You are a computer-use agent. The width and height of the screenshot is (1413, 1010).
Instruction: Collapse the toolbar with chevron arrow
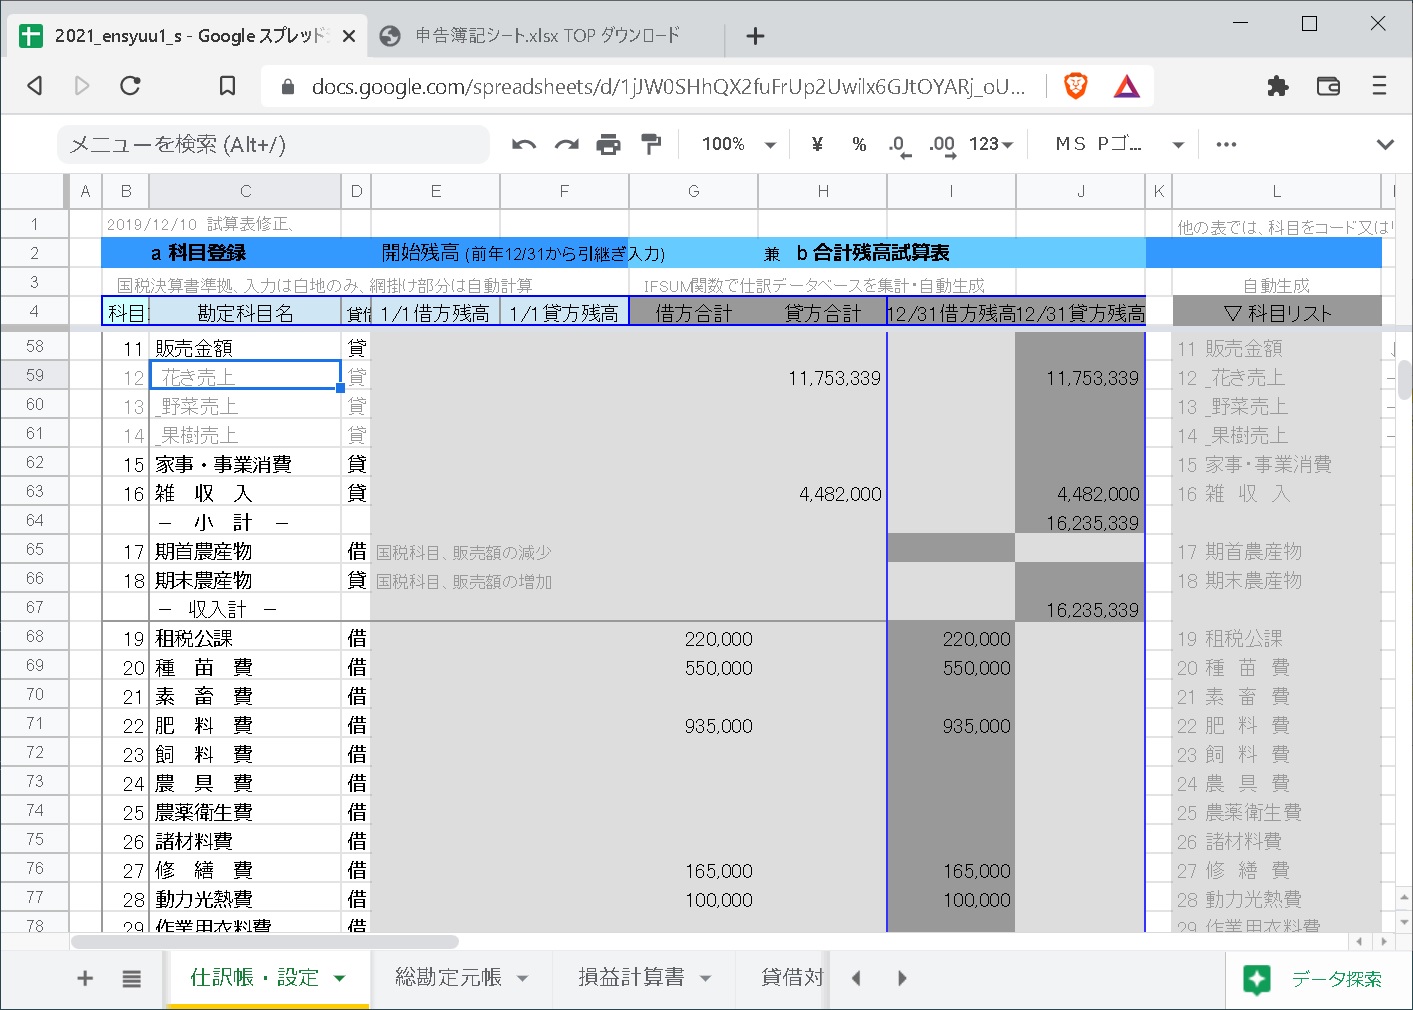1385,144
